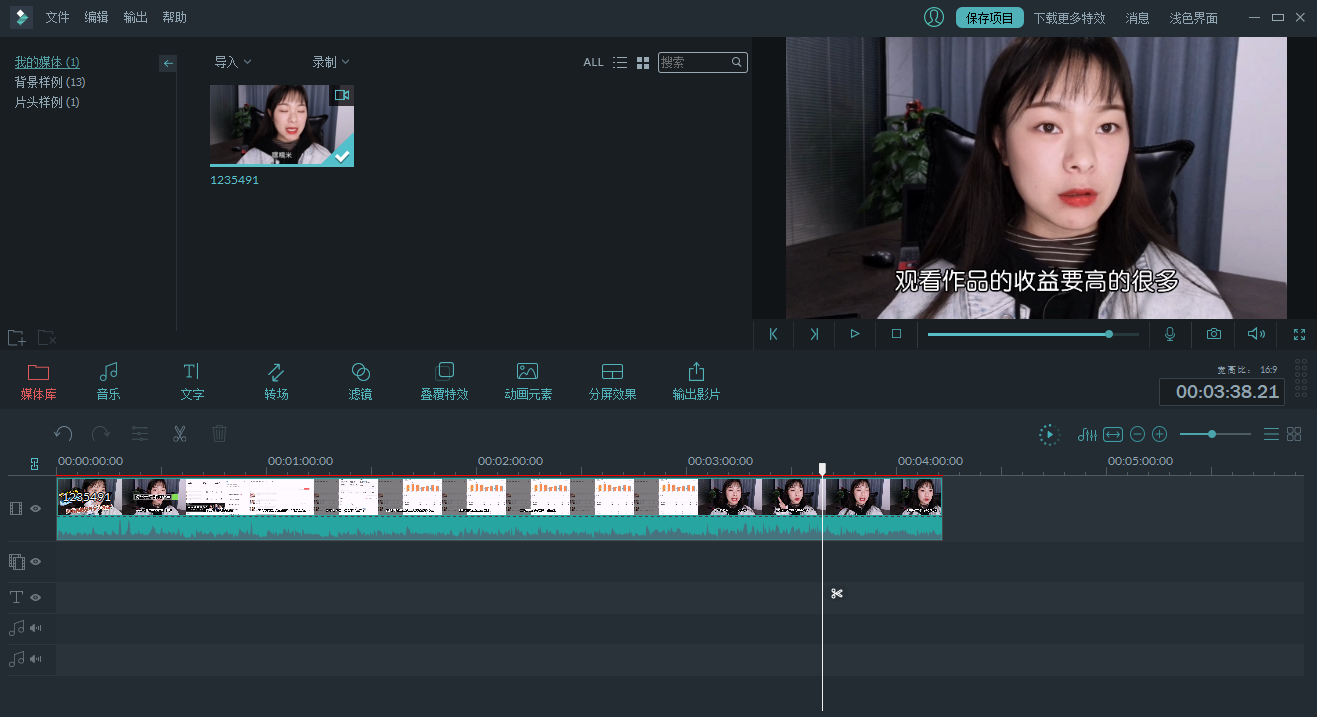Open the 输出 menu
The width and height of the screenshot is (1317, 717).
[x=135, y=17]
